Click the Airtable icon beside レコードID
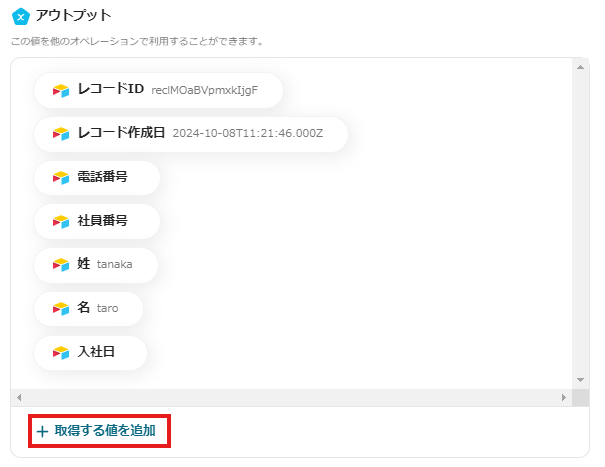 [x=61, y=90]
